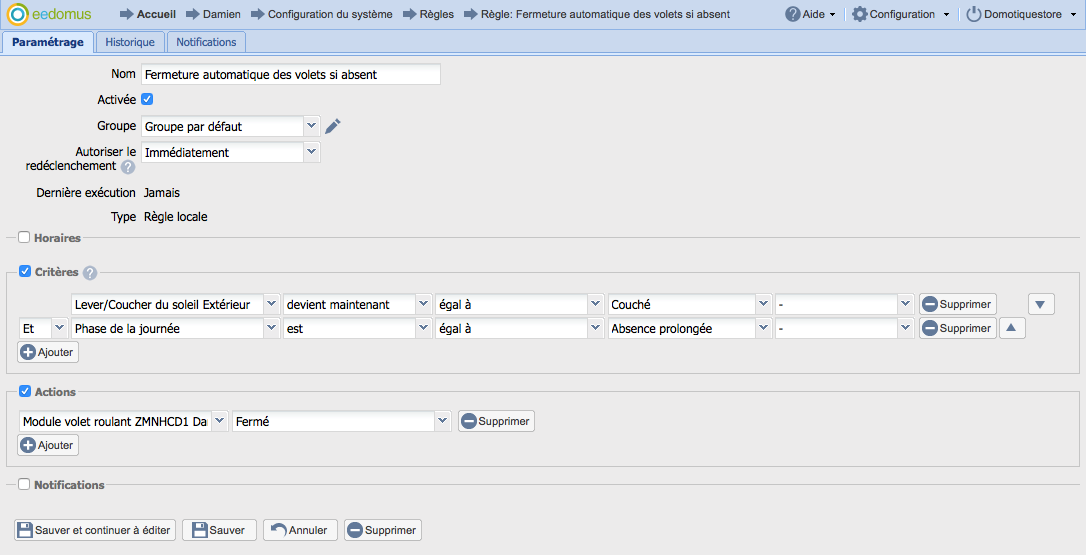Move second criterion up with arrow
Viewport: 1086px width, 560px height.
1012,328
